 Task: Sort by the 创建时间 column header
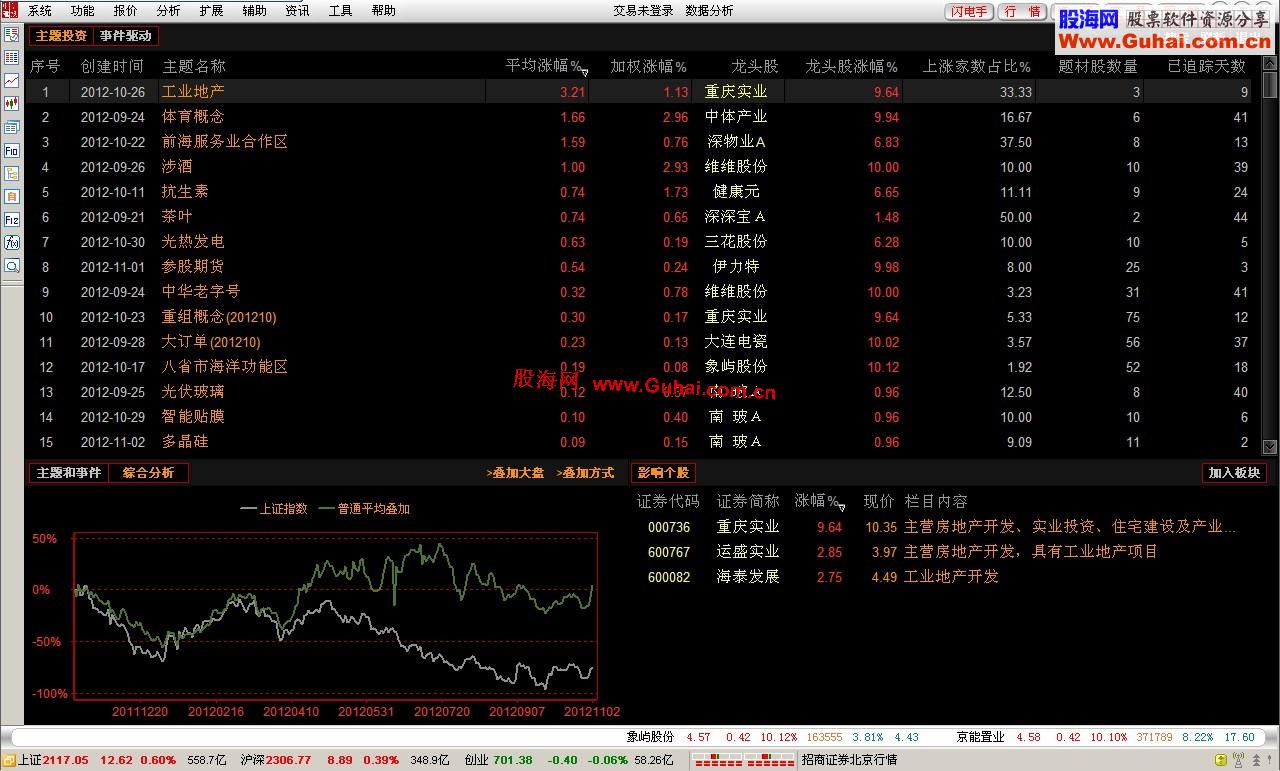click(x=112, y=66)
